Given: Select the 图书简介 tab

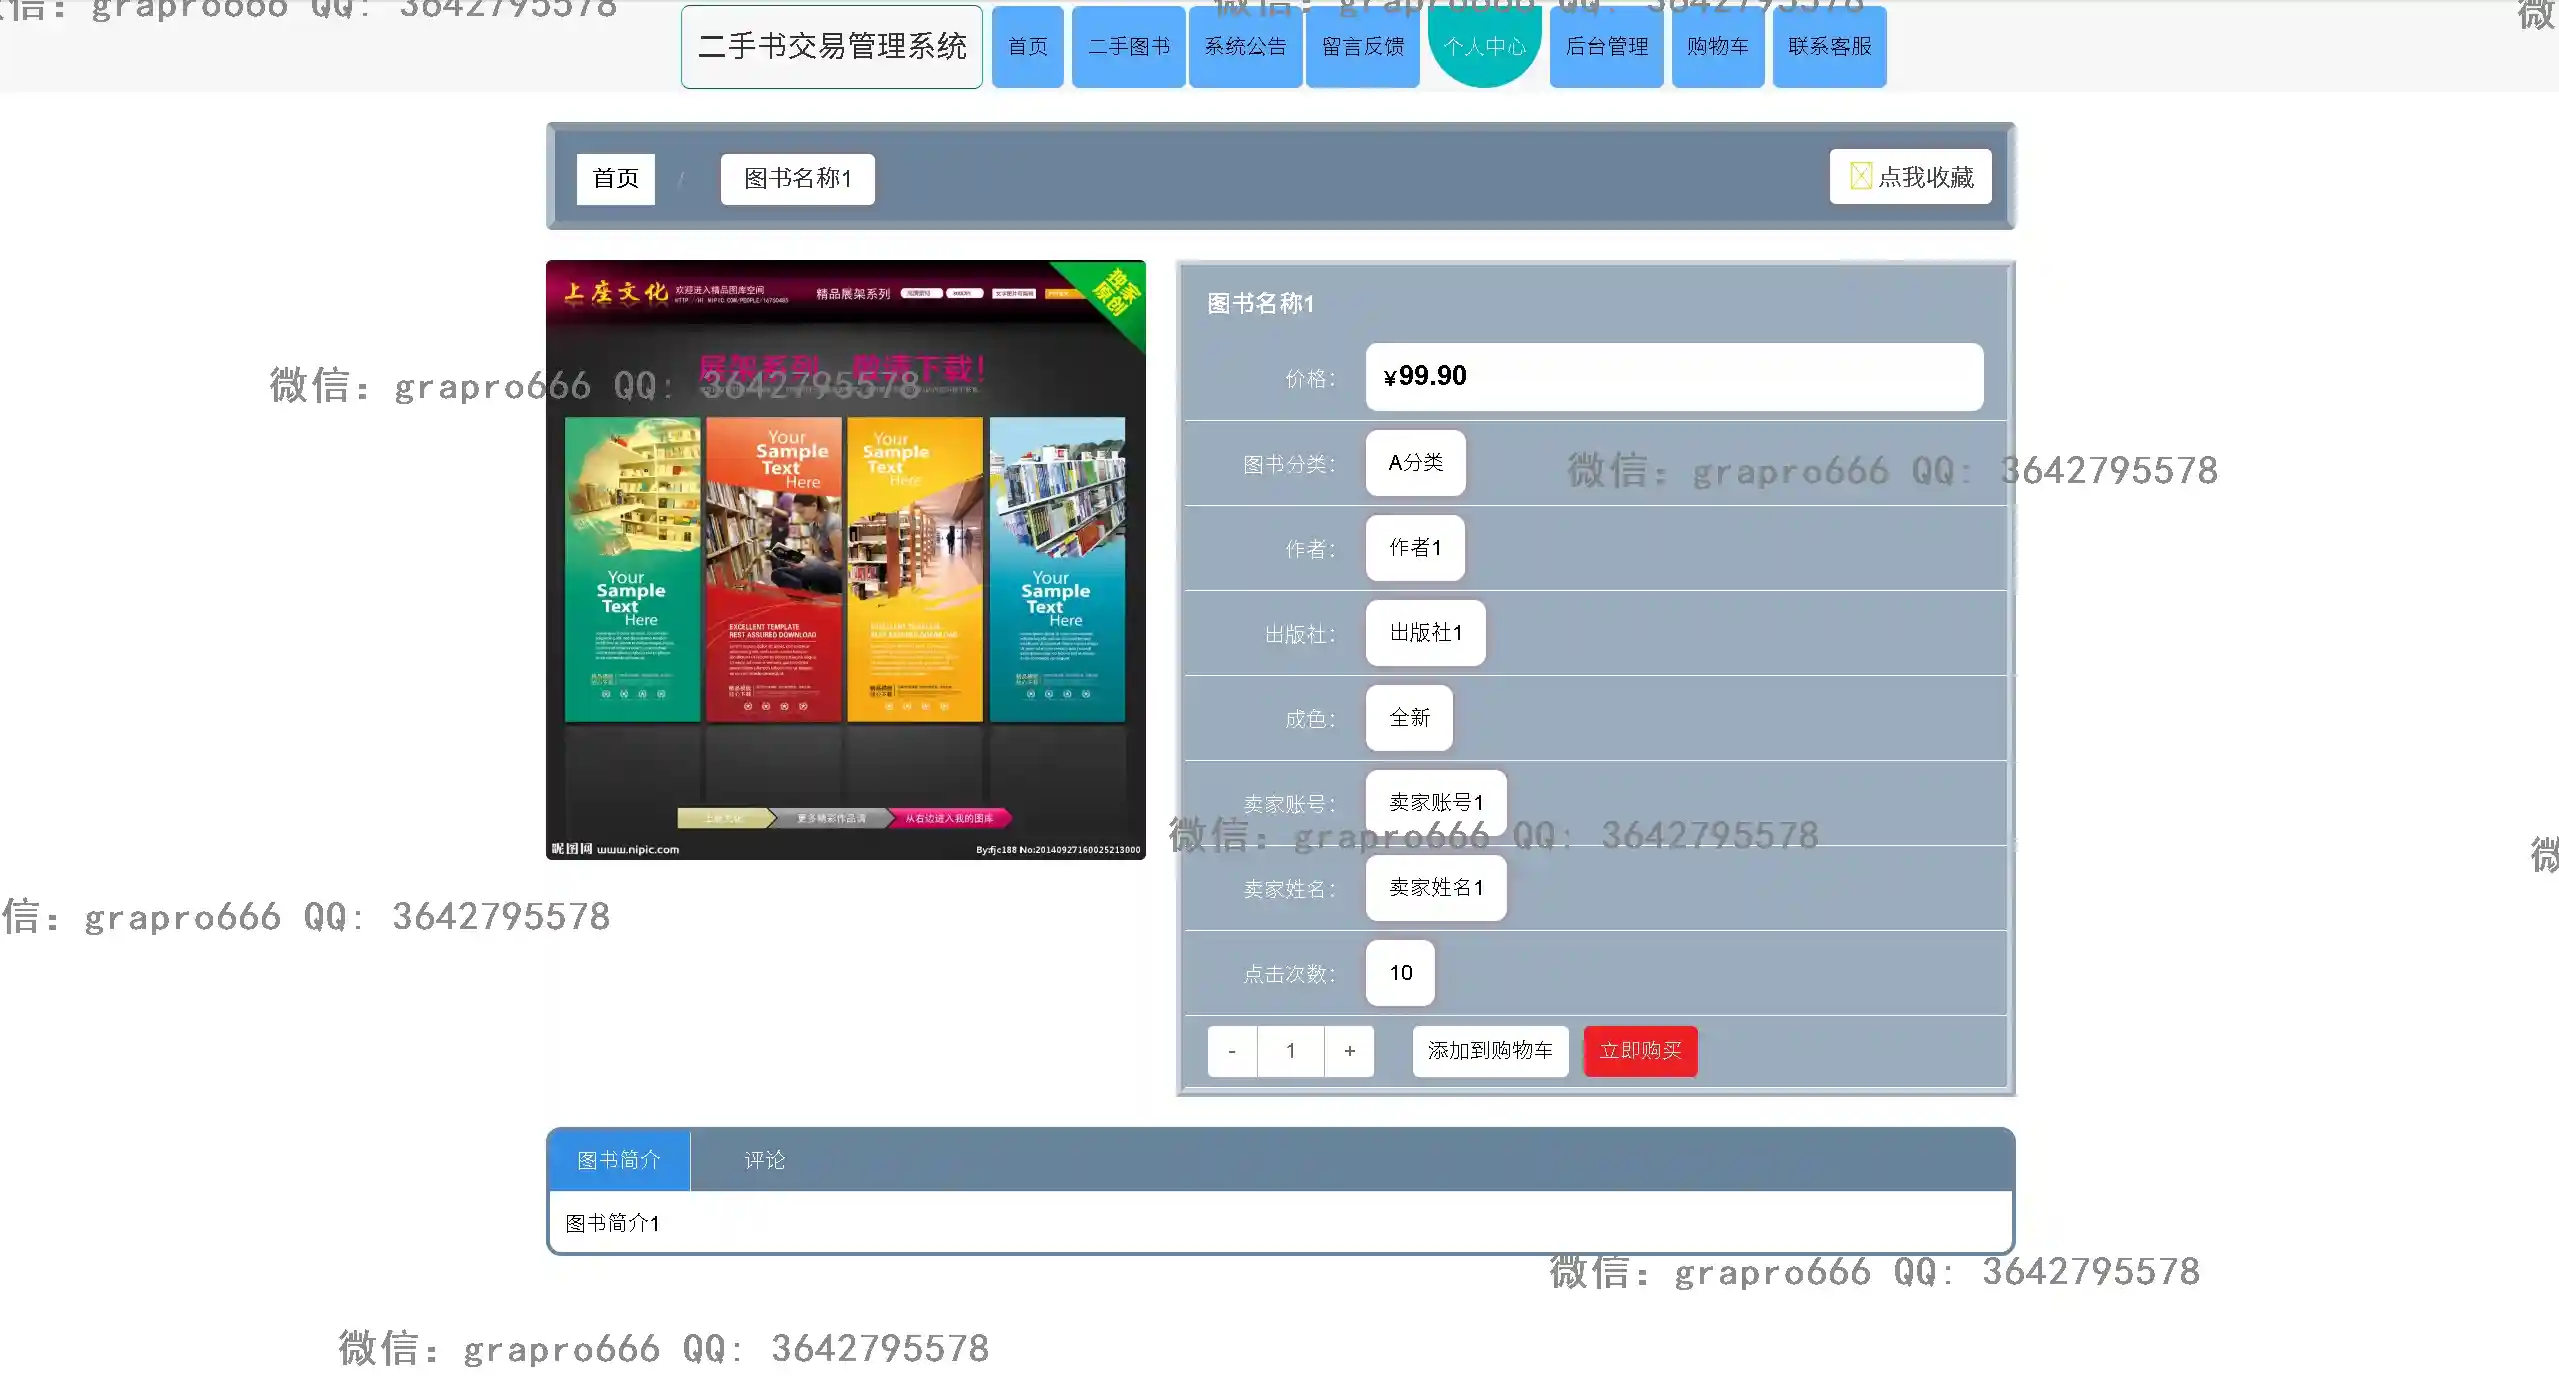Looking at the screenshot, I should click(619, 1160).
